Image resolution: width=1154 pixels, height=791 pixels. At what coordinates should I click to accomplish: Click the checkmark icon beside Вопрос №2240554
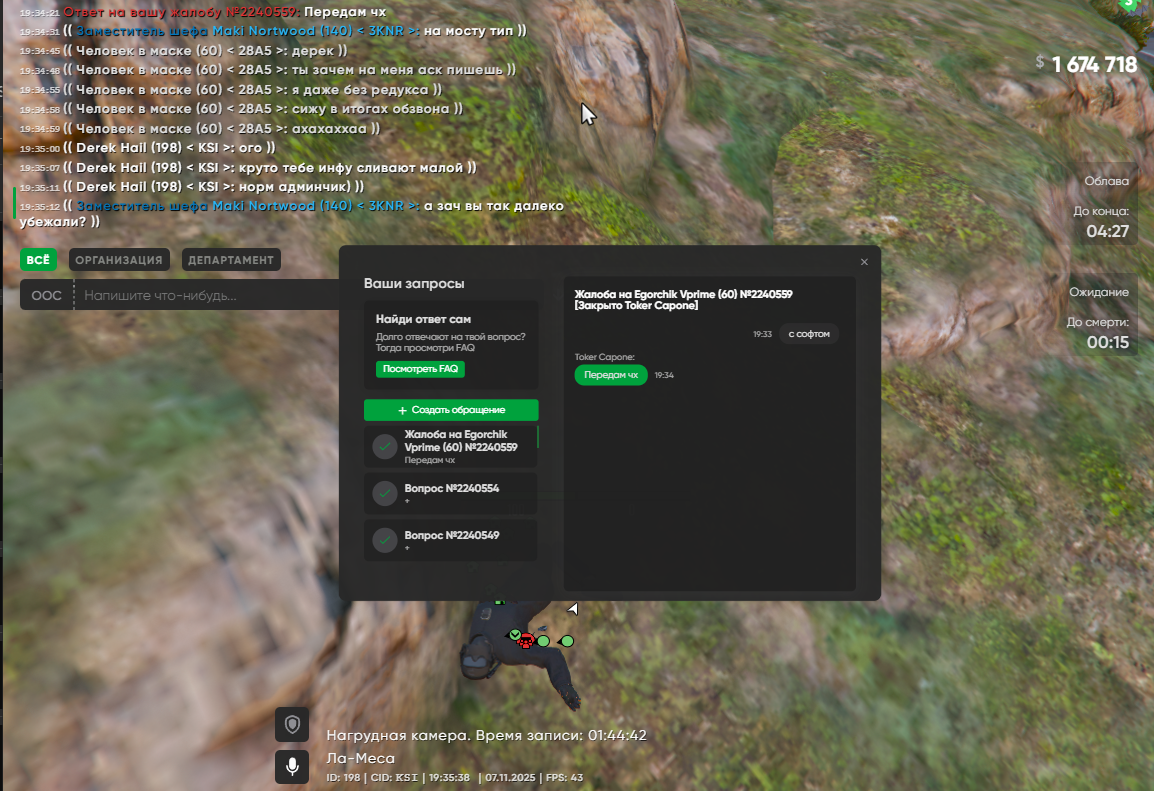tap(385, 493)
